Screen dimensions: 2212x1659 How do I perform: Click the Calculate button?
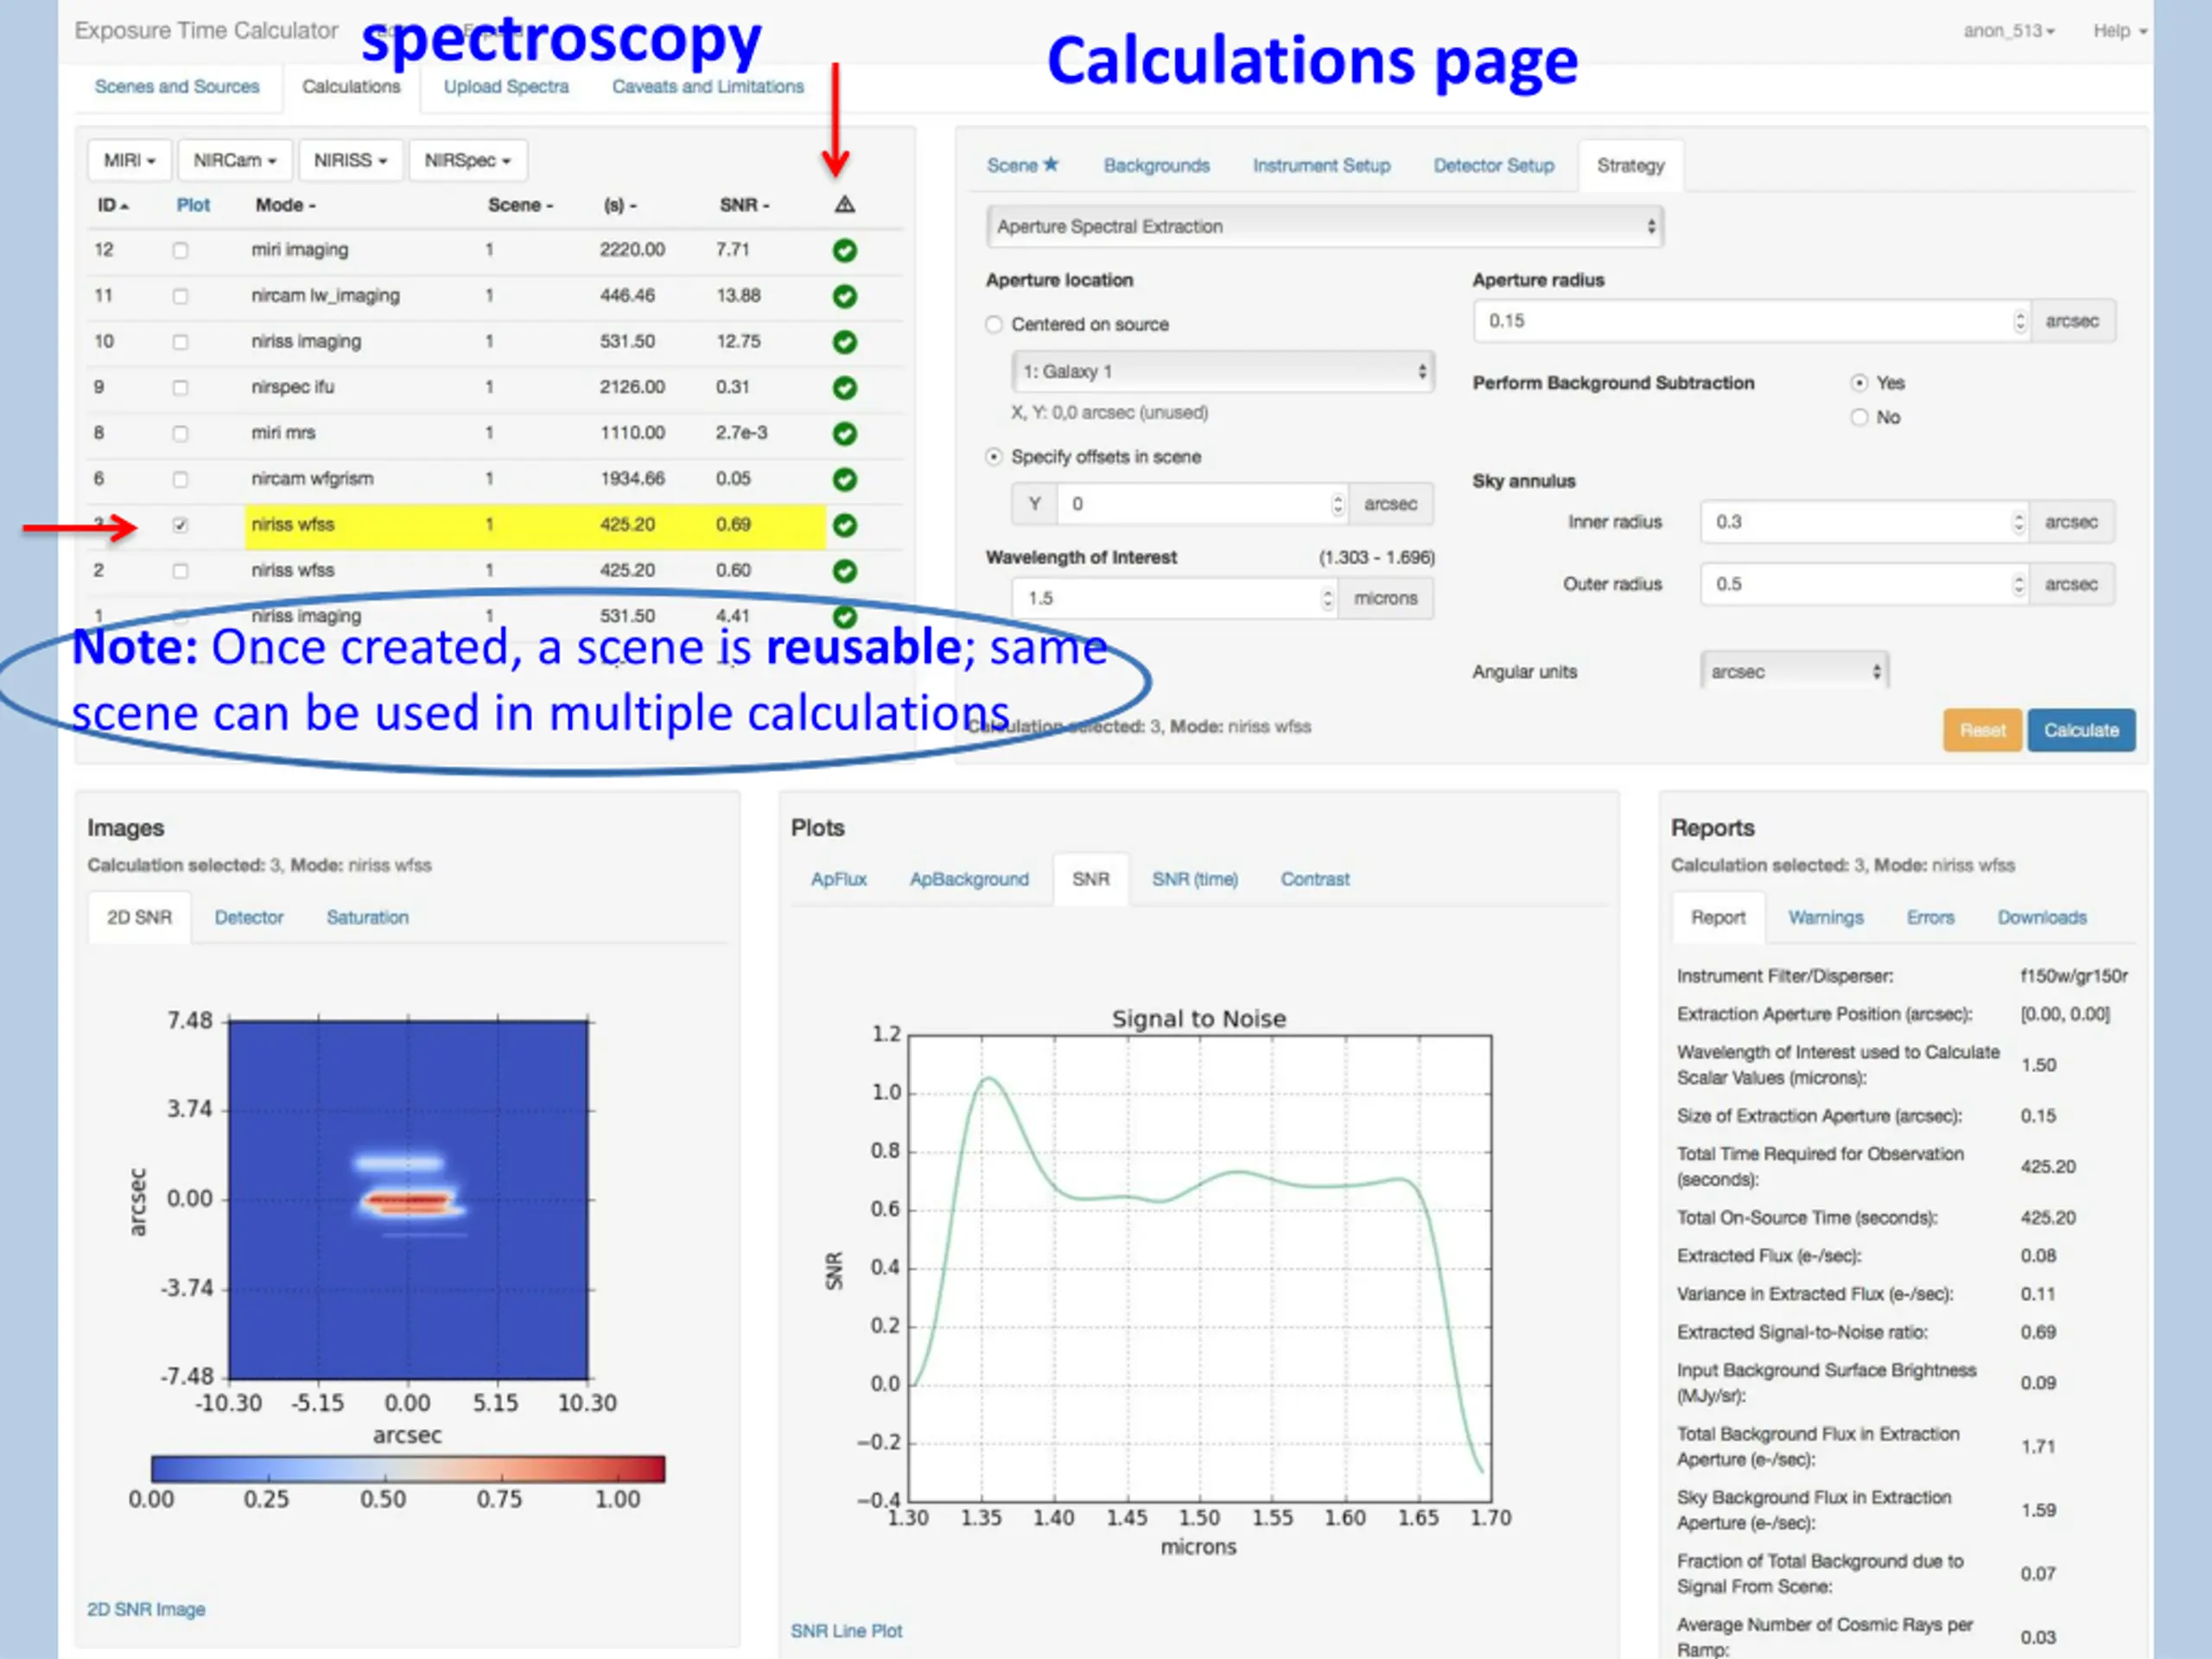pyautogui.click(x=2081, y=730)
